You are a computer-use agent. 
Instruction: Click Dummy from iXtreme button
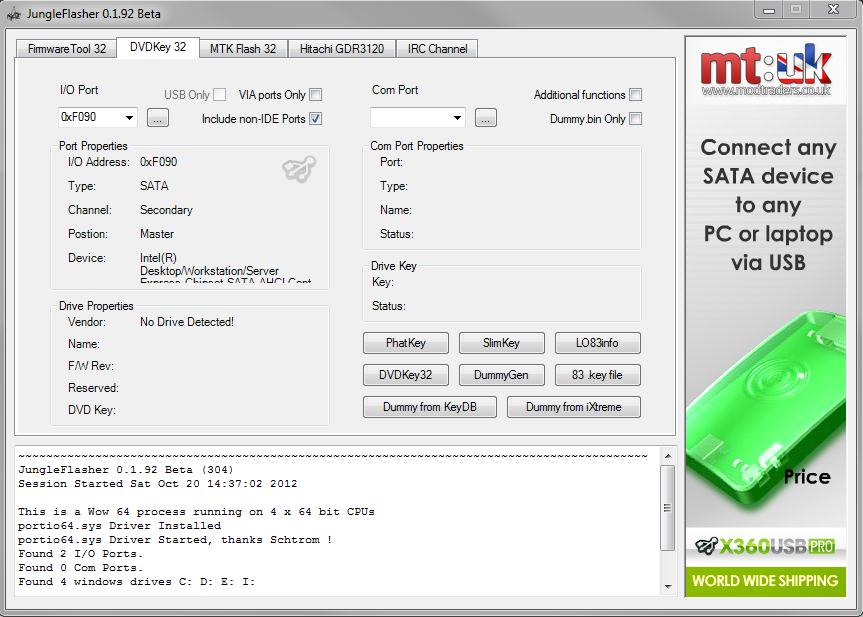point(573,407)
